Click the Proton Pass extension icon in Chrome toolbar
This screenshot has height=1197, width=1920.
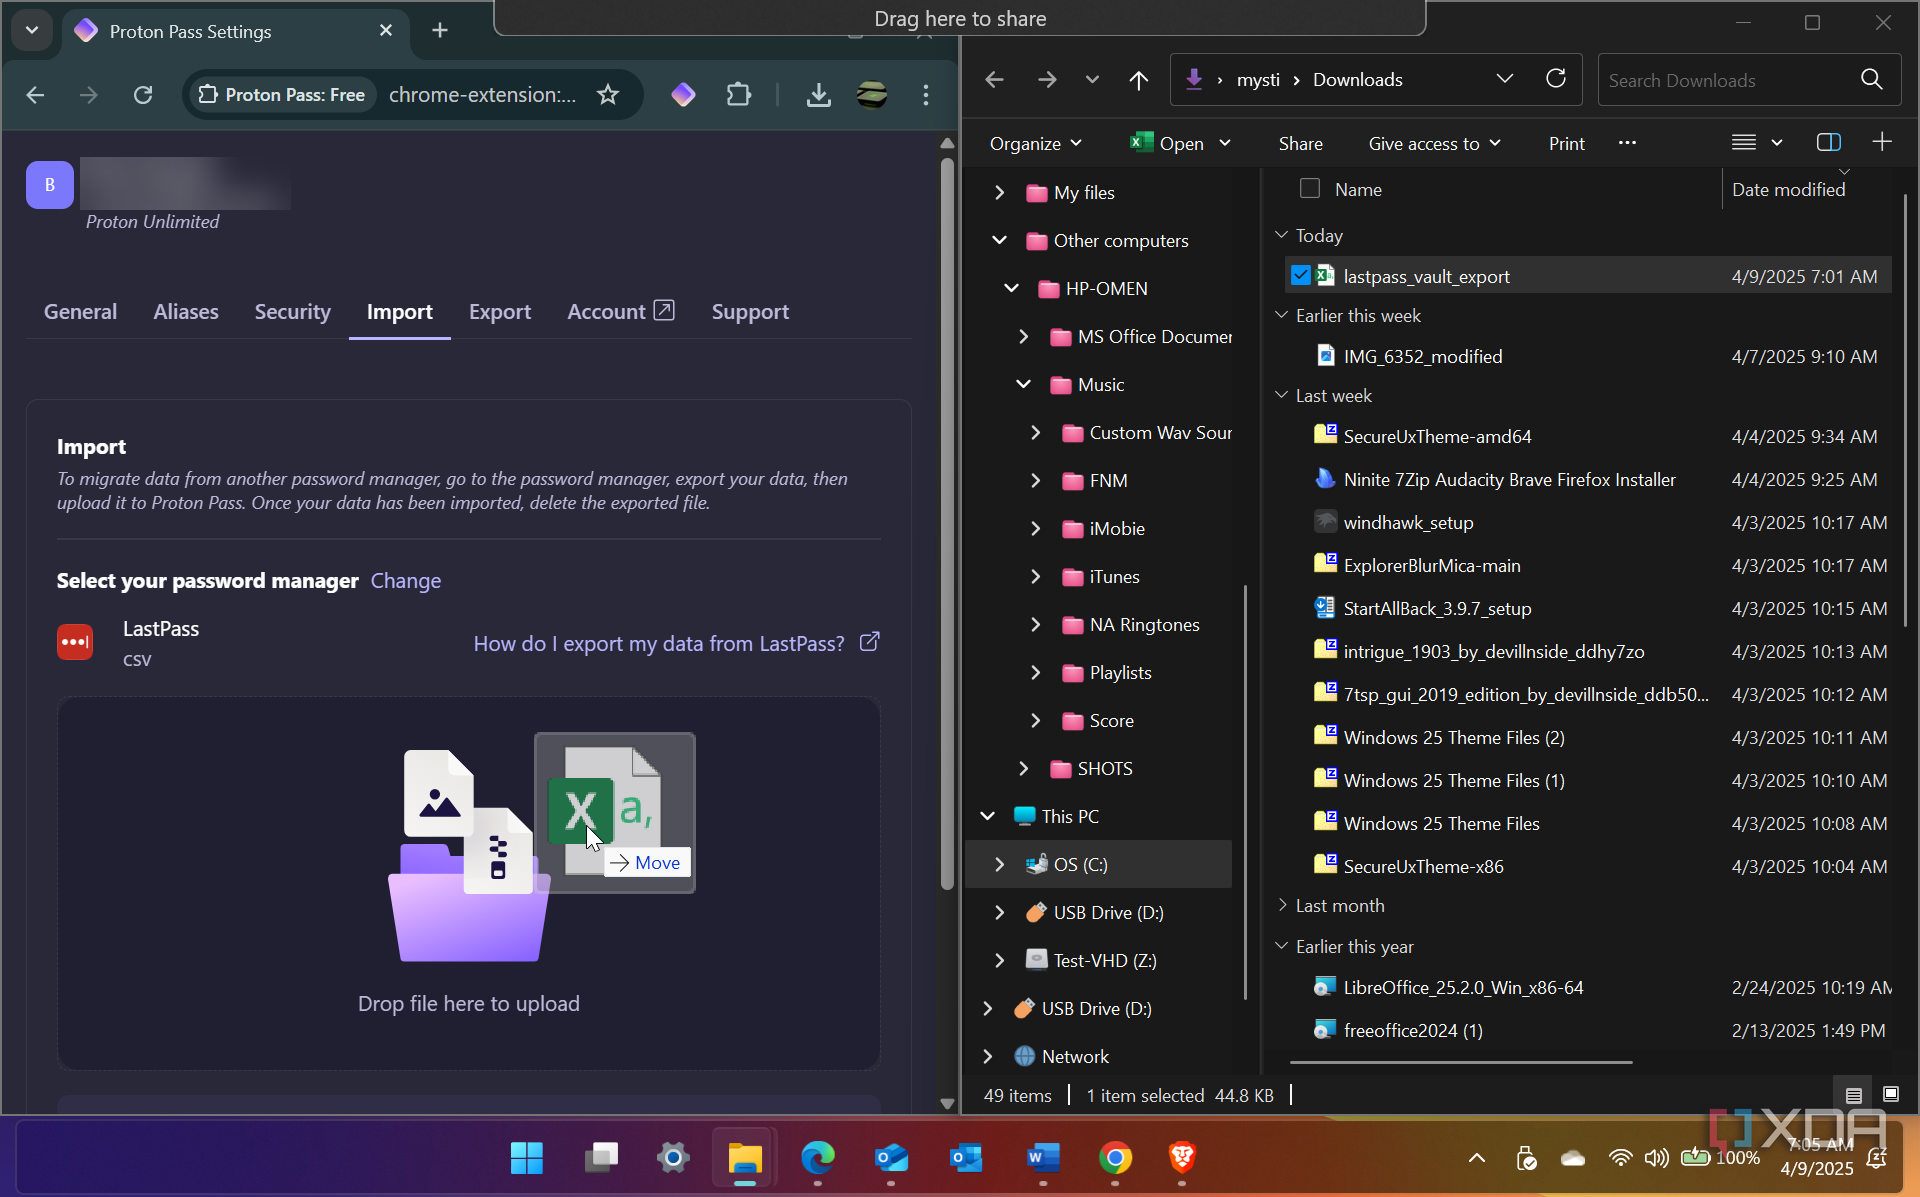(684, 94)
